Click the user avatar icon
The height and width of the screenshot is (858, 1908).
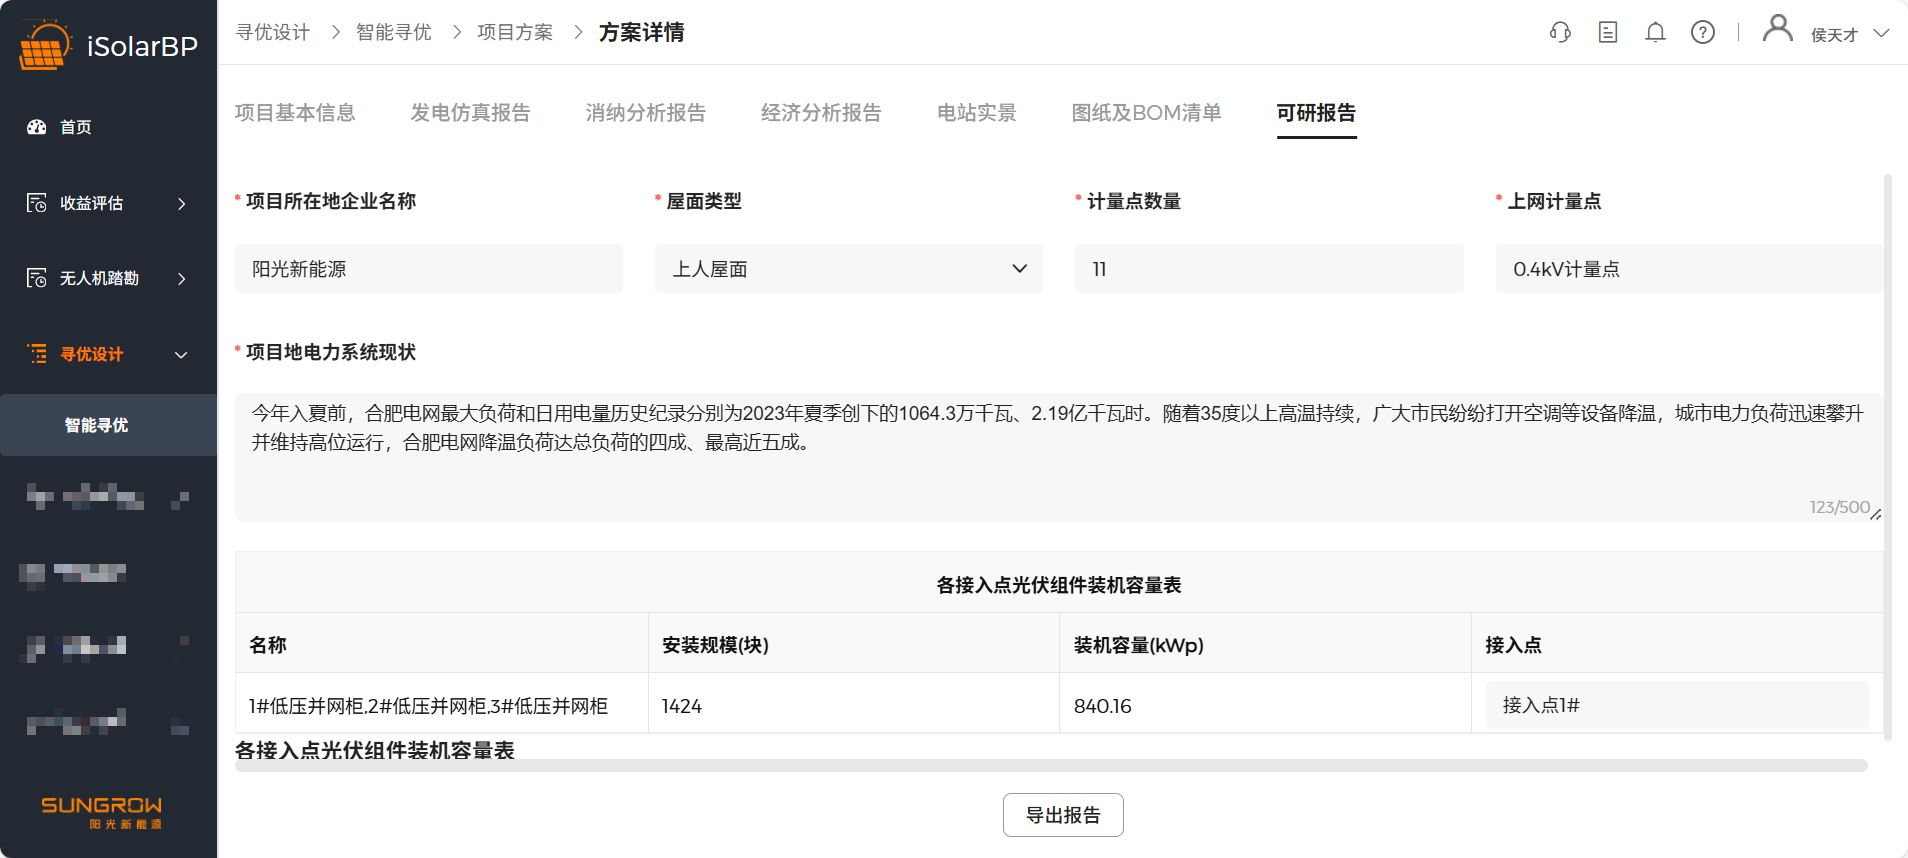[1777, 28]
